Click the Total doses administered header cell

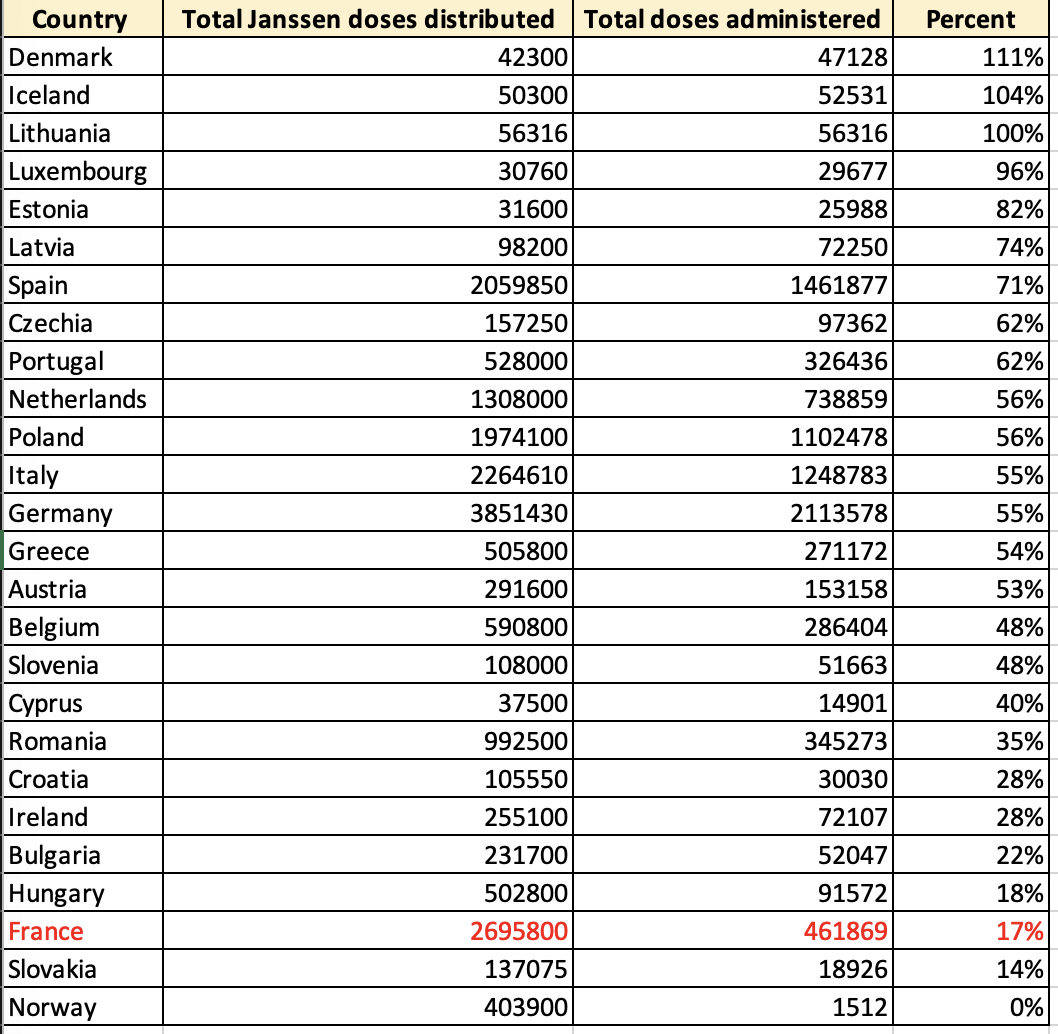(732, 19)
